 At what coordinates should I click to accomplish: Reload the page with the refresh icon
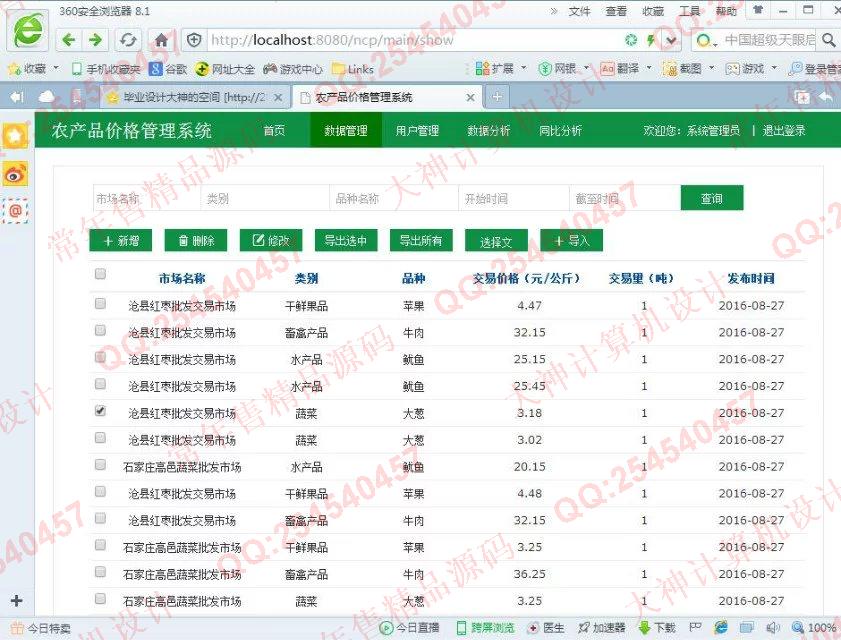pos(128,40)
